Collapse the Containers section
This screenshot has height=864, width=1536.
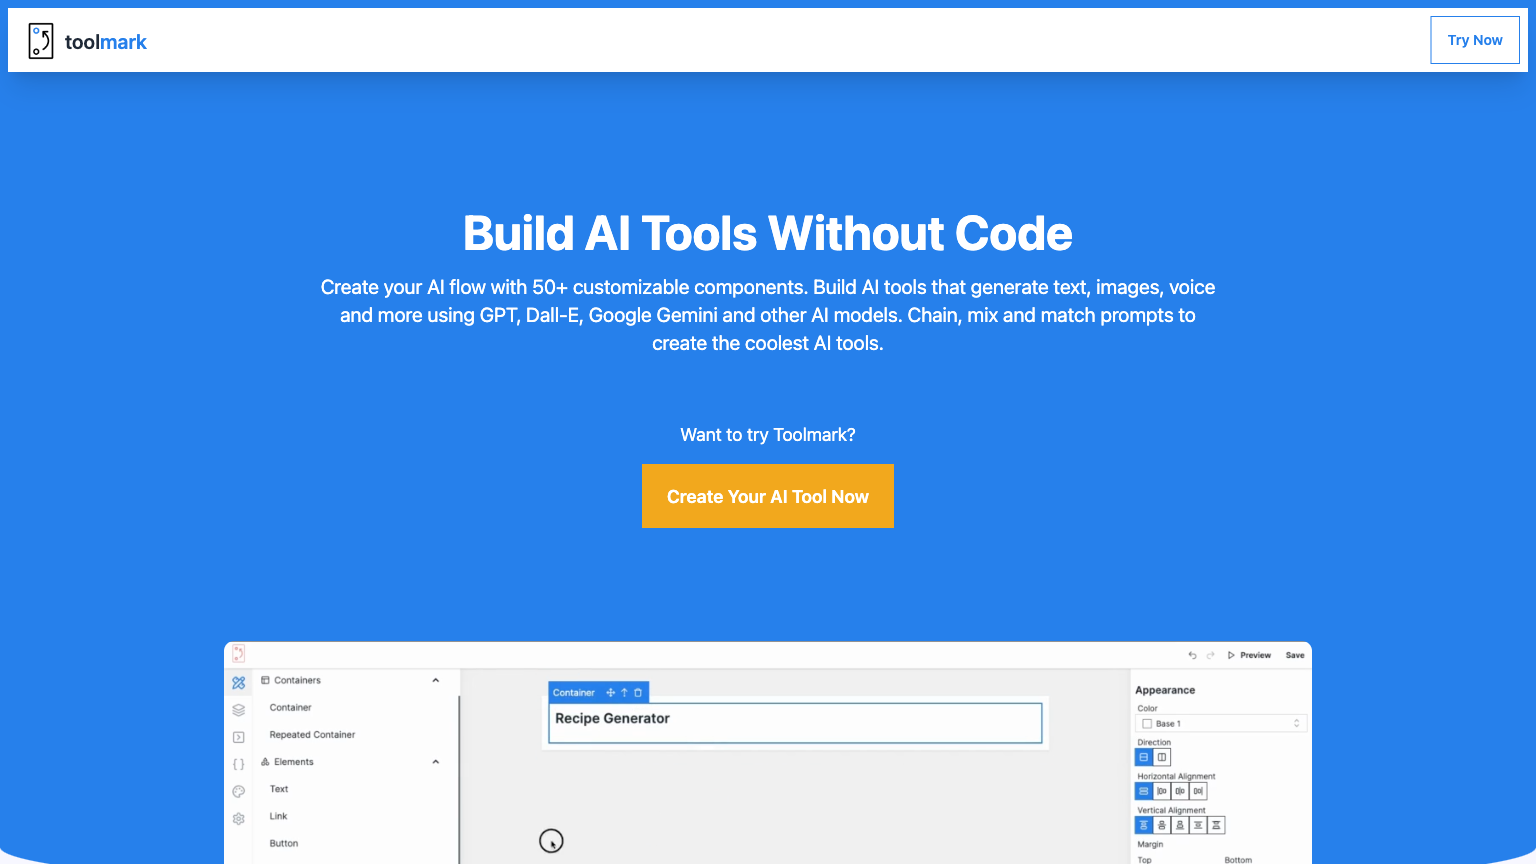coord(436,680)
